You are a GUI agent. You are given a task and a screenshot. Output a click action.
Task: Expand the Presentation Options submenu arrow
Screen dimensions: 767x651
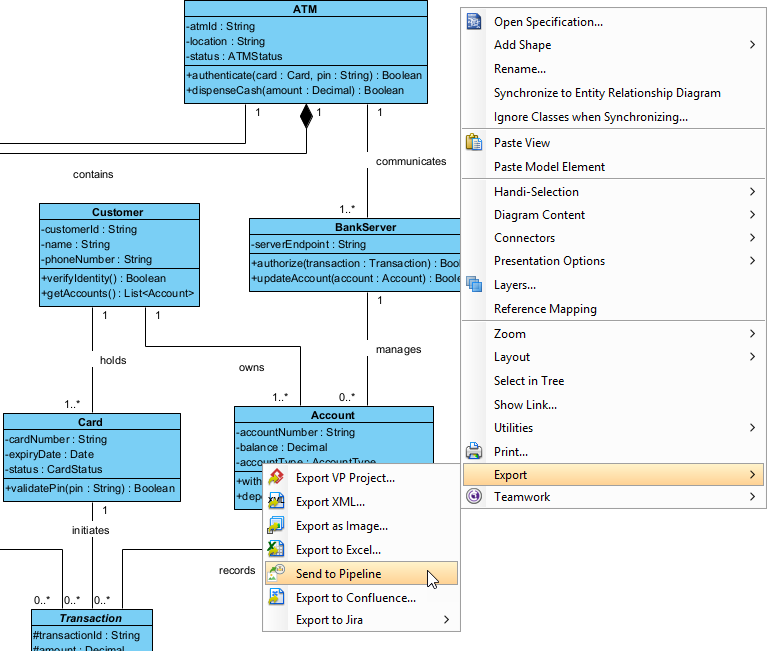click(x=752, y=261)
